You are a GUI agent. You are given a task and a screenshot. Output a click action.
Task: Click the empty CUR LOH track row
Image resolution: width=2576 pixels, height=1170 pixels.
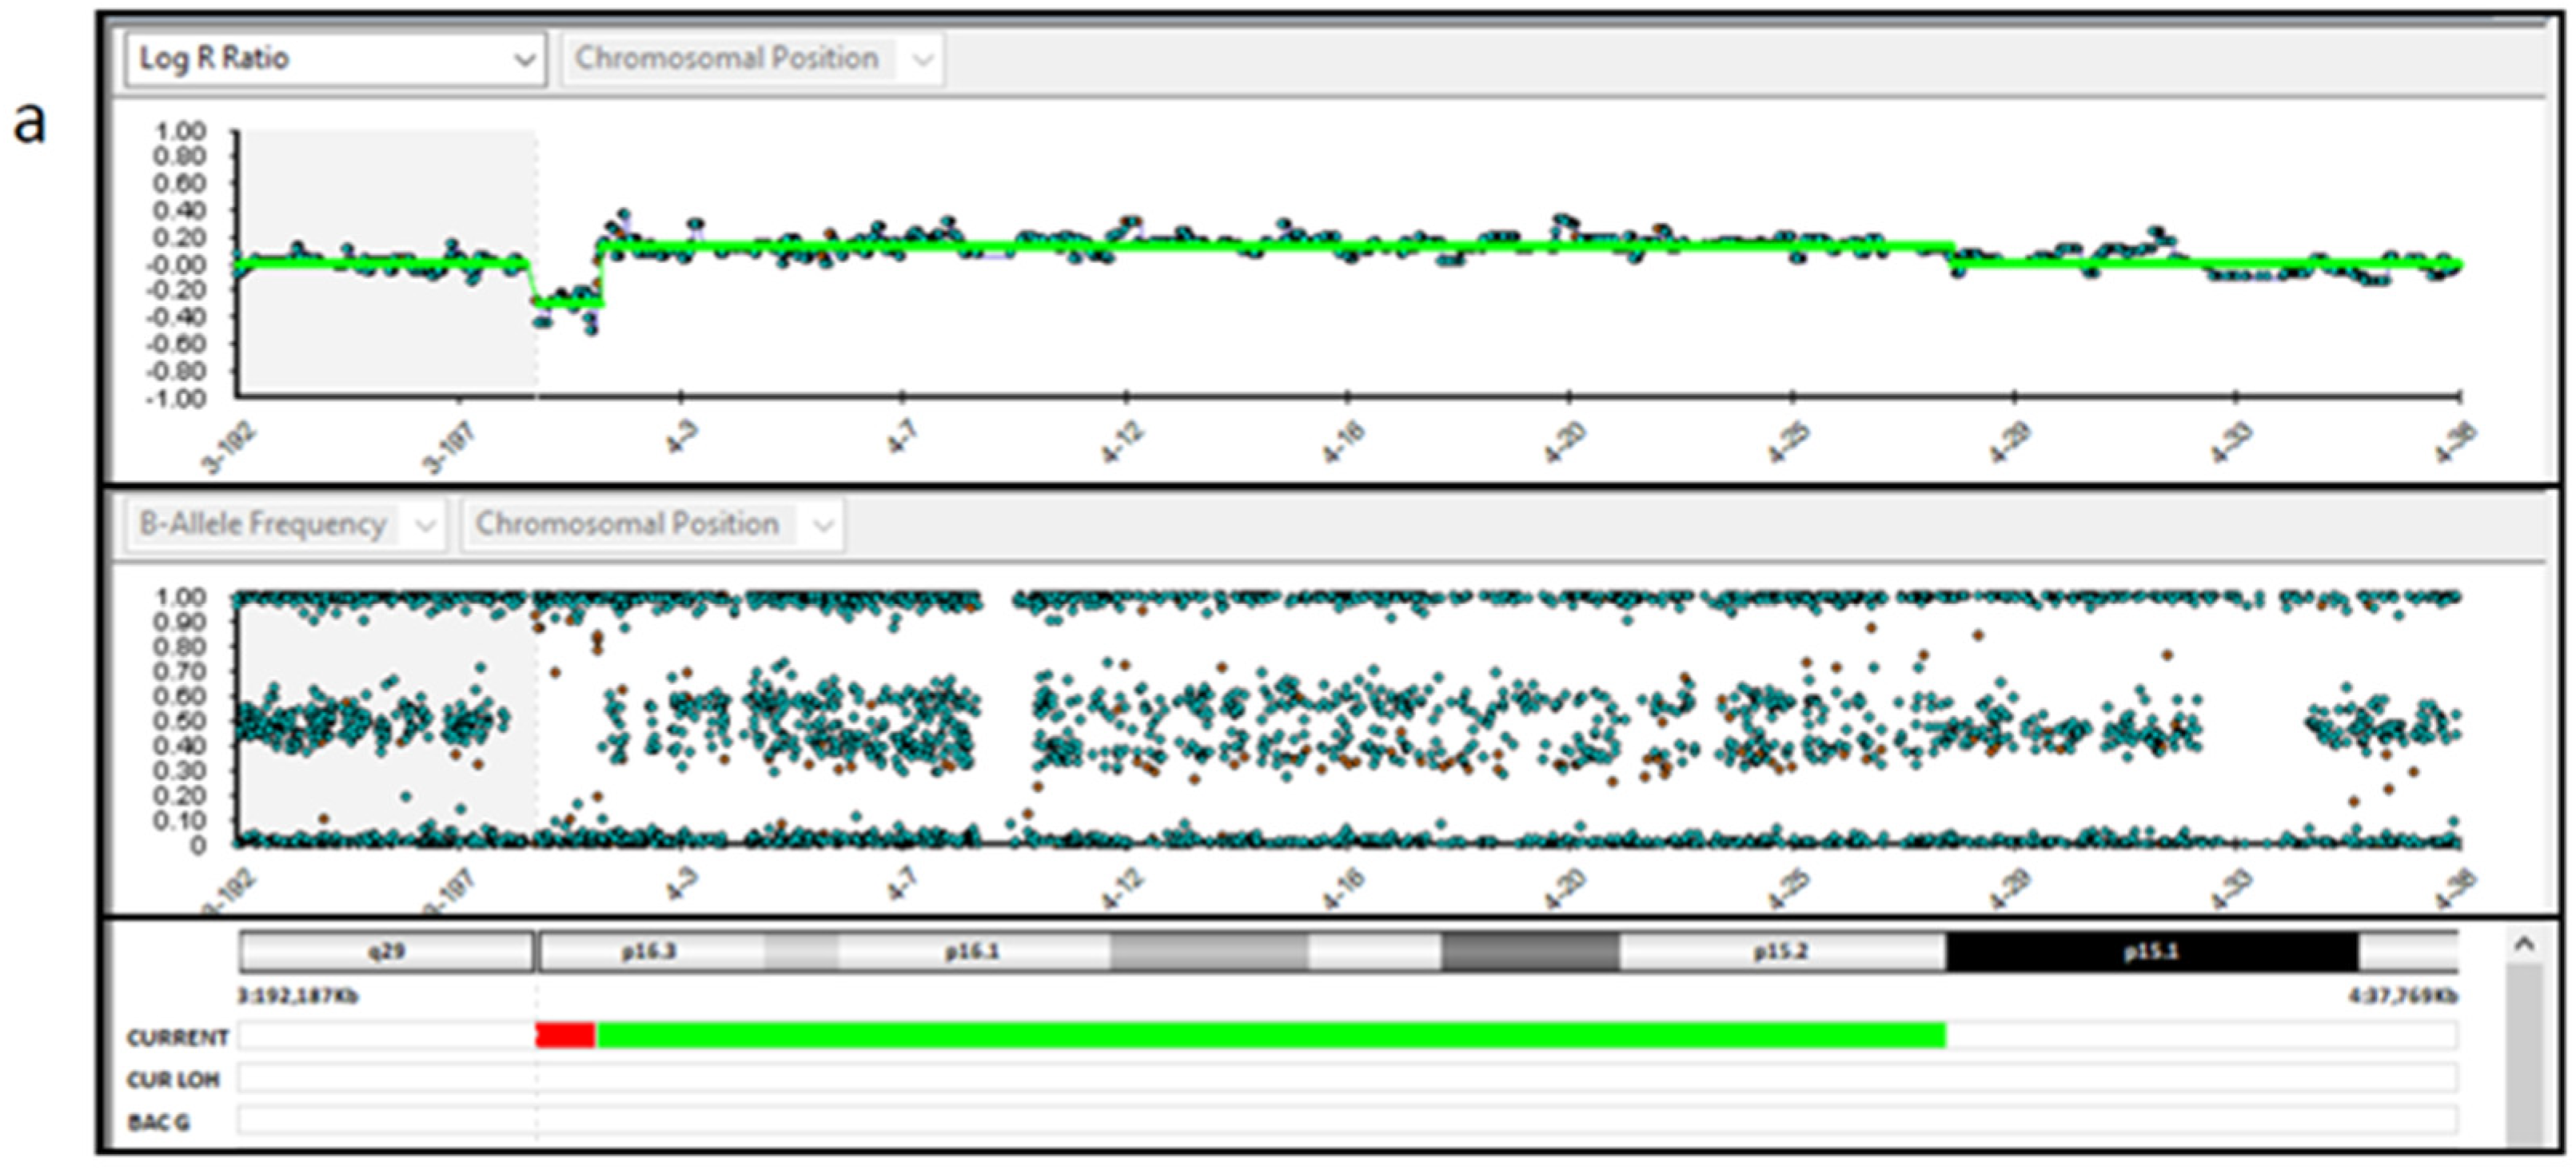(1347, 1078)
